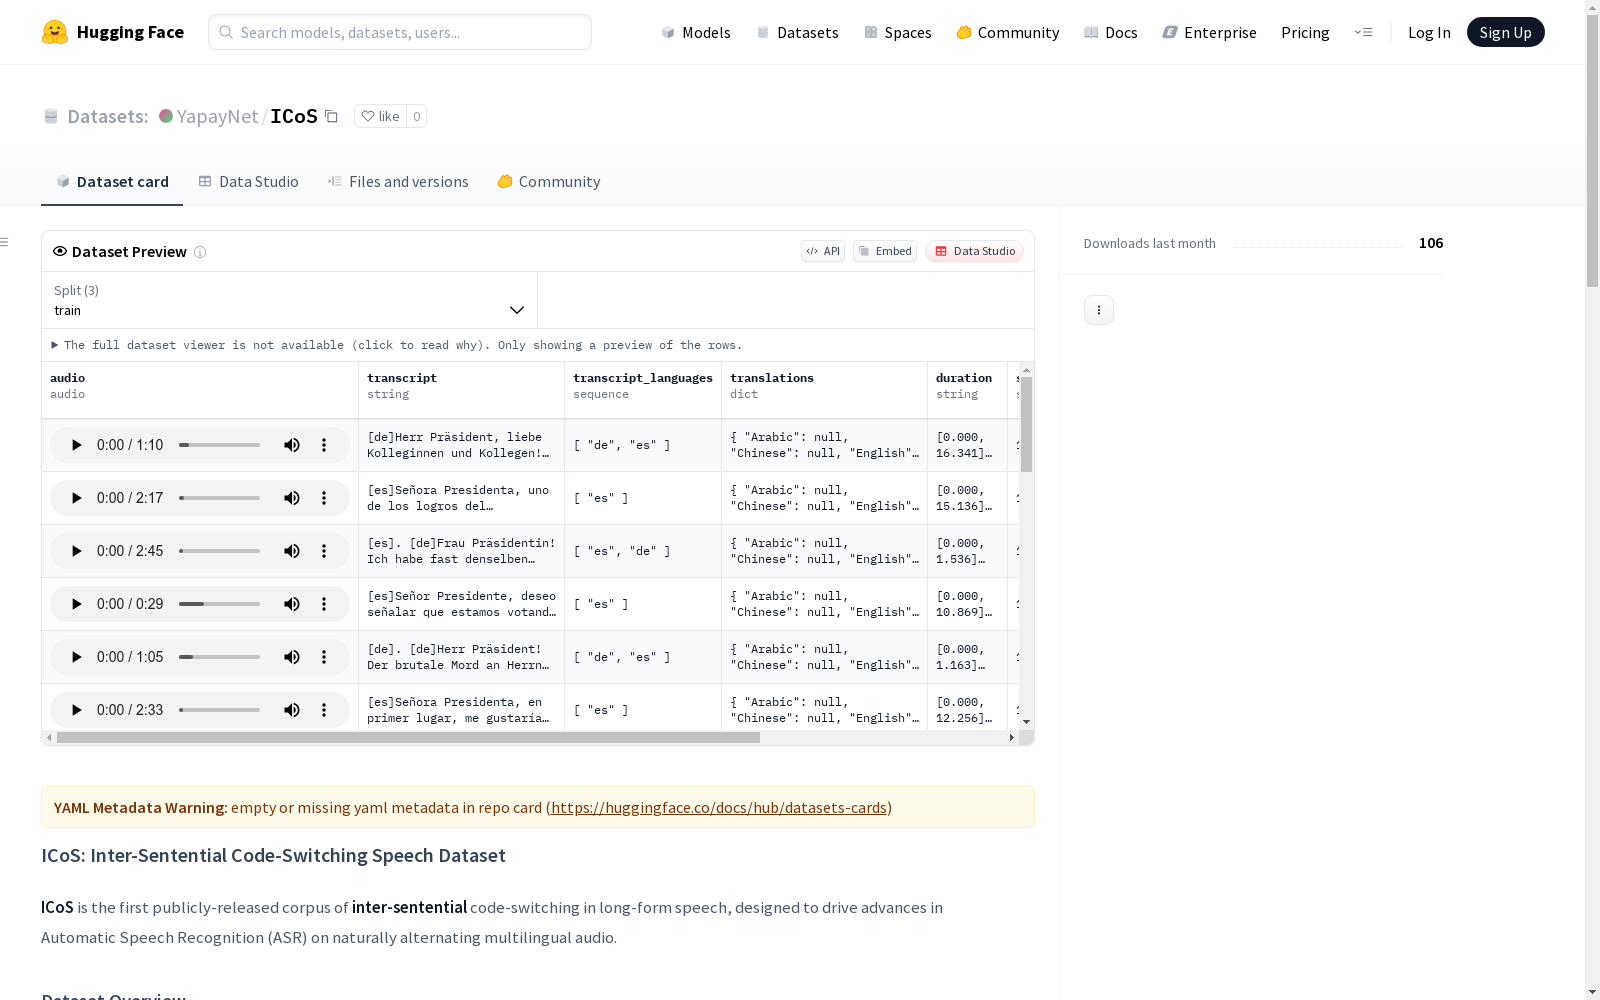Like the ICoS dataset
Viewport: 1600px width, 1000px height.
tap(380, 116)
